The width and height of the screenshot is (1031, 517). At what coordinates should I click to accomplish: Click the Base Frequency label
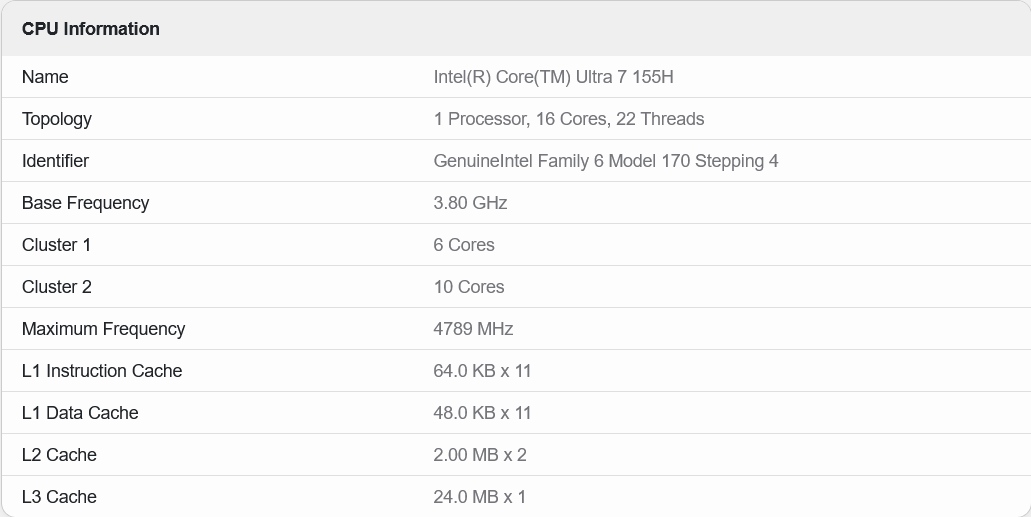tap(85, 203)
